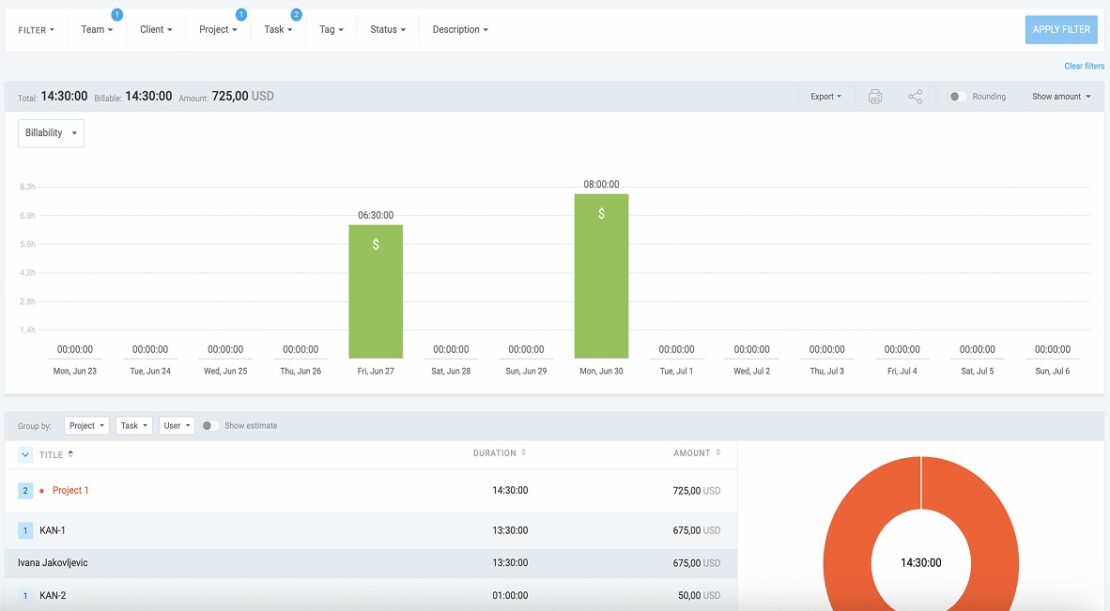
Task: Change the third group-by User dropdown
Action: coord(177,426)
